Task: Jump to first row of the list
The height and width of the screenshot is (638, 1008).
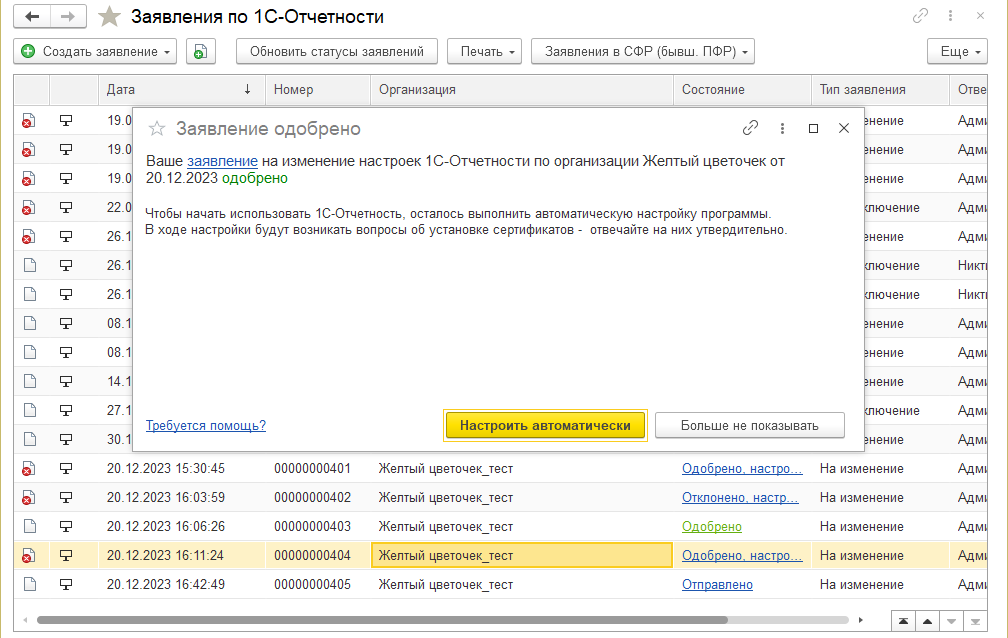Action: 903,621
